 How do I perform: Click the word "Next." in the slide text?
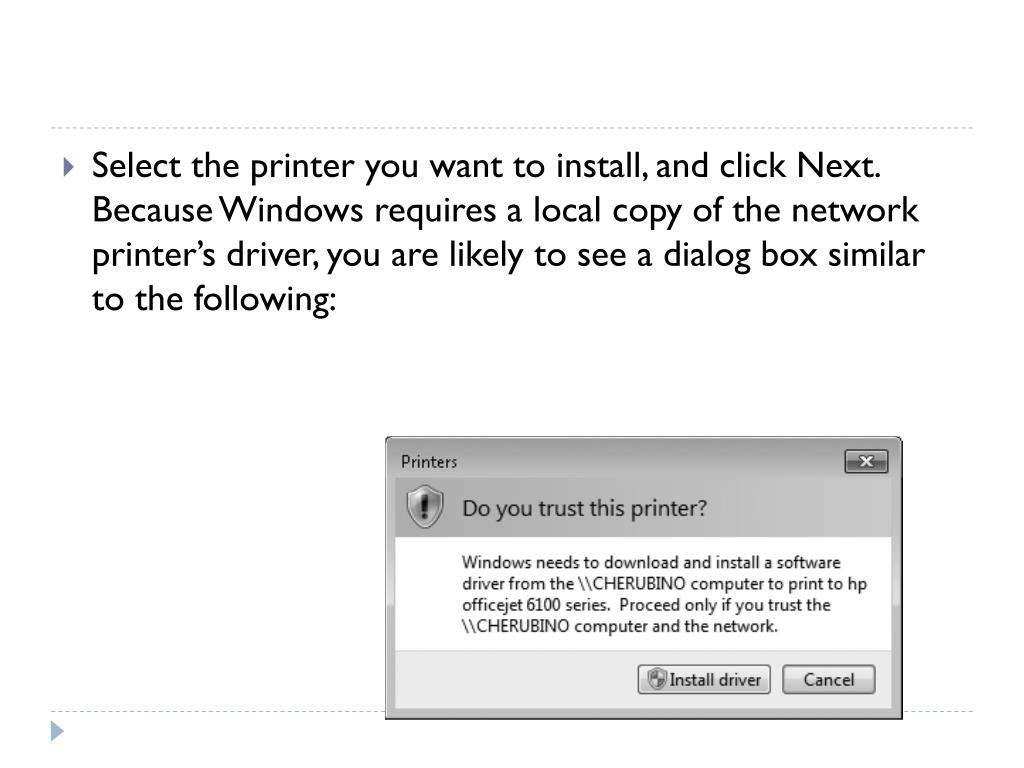coord(839,165)
